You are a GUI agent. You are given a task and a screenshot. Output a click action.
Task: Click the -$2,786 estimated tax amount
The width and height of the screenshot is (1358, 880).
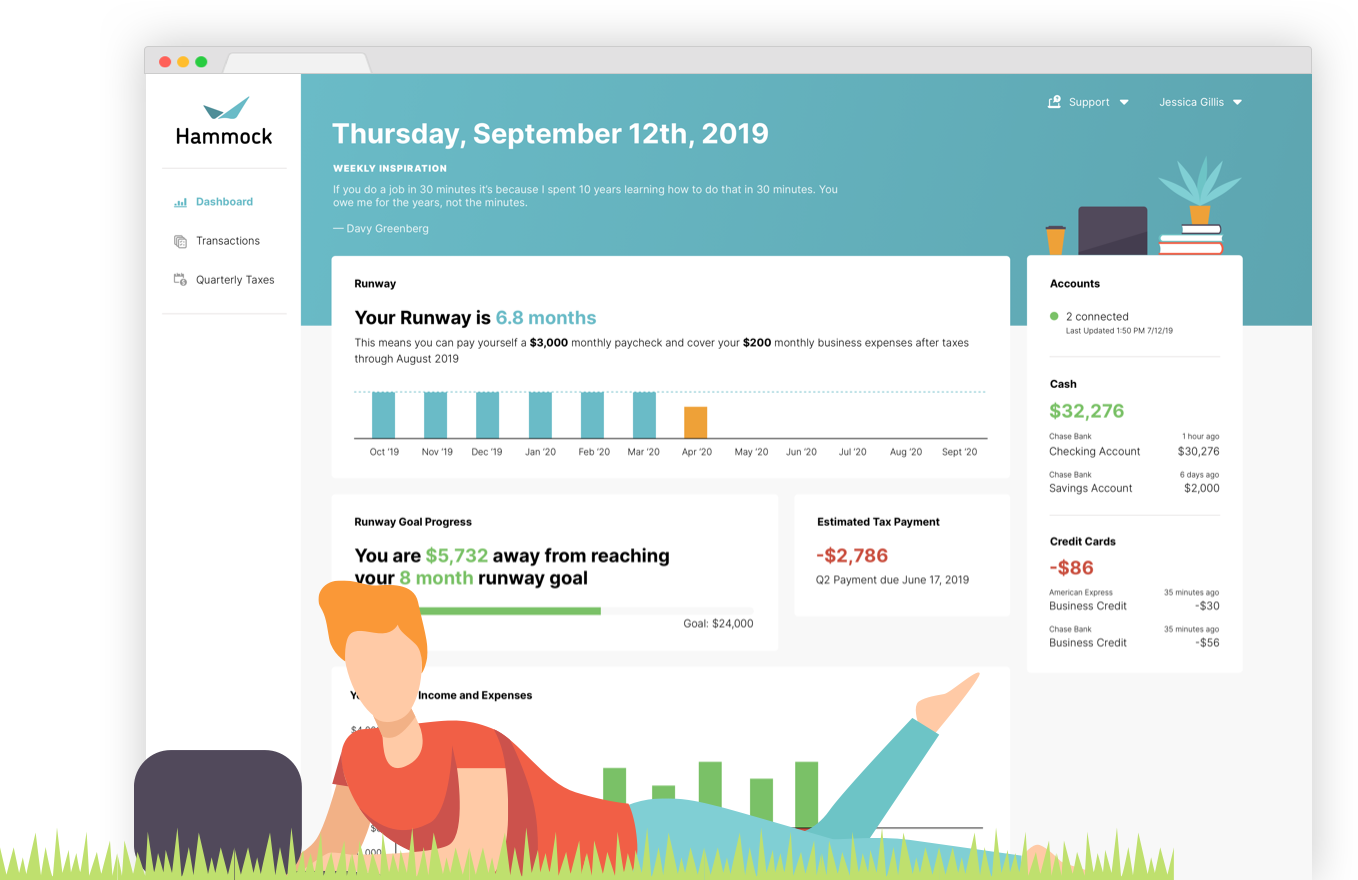pyautogui.click(x=851, y=556)
